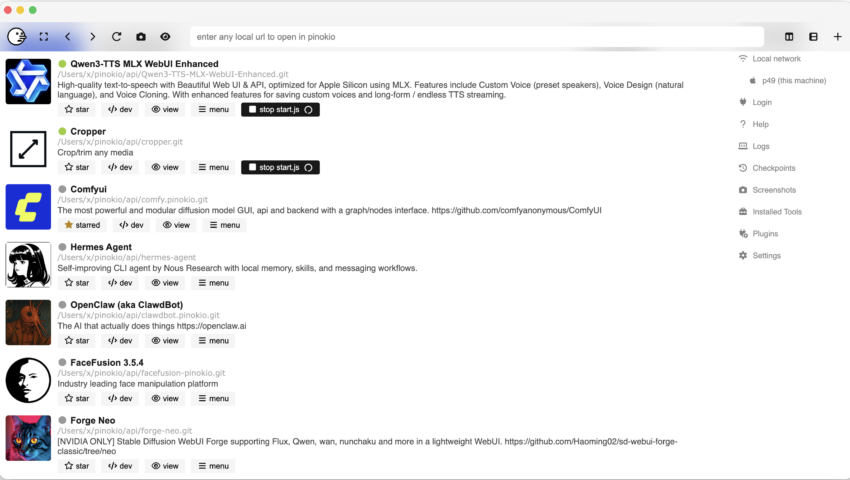Image resolution: width=850 pixels, height=480 pixels.
Task: Open Checkpoints in the sidebar
Action: coord(773,168)
